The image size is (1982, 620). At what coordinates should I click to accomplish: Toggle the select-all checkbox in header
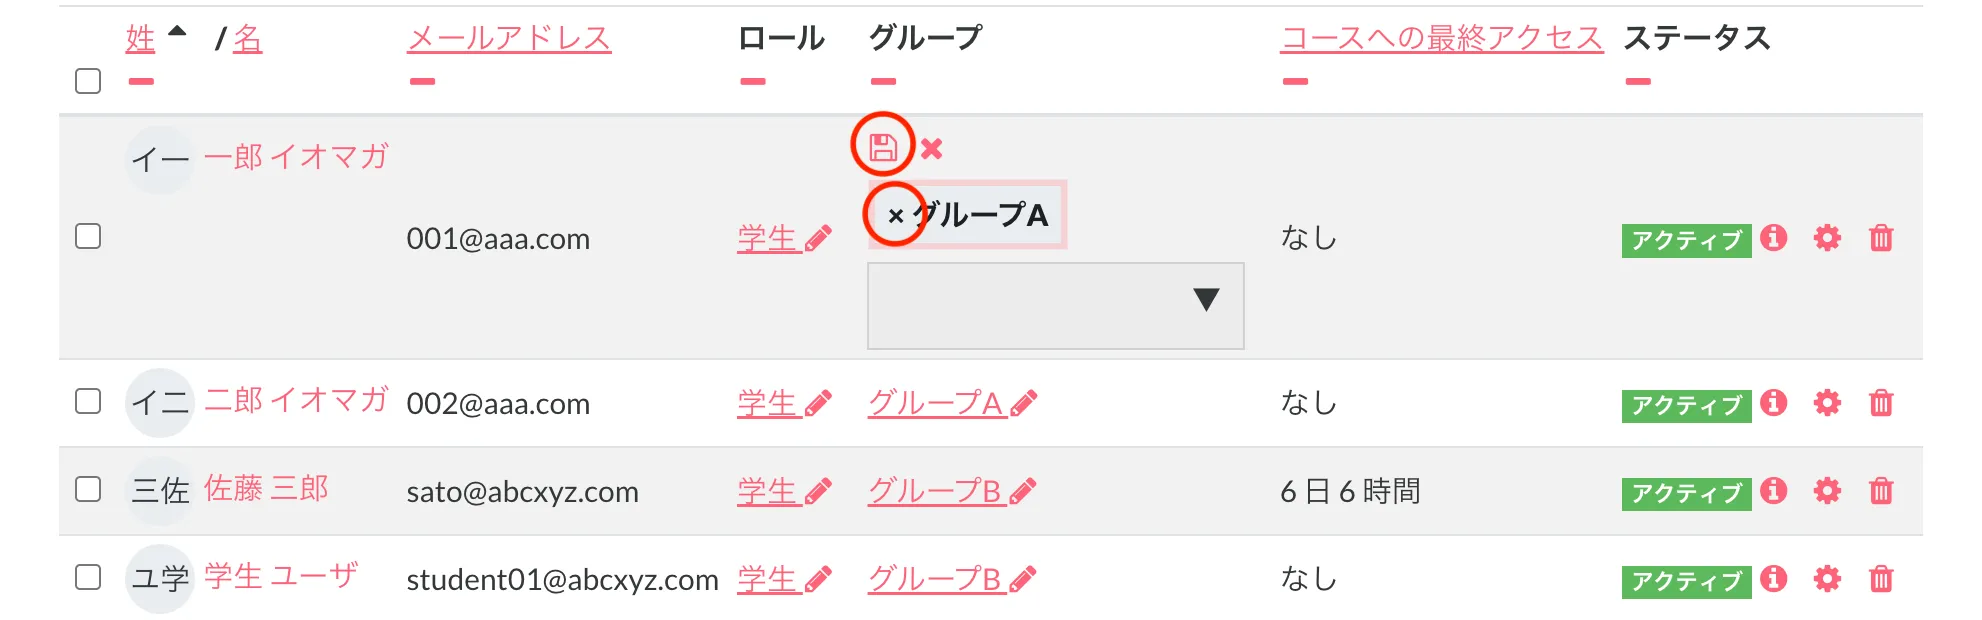(88, 81)
